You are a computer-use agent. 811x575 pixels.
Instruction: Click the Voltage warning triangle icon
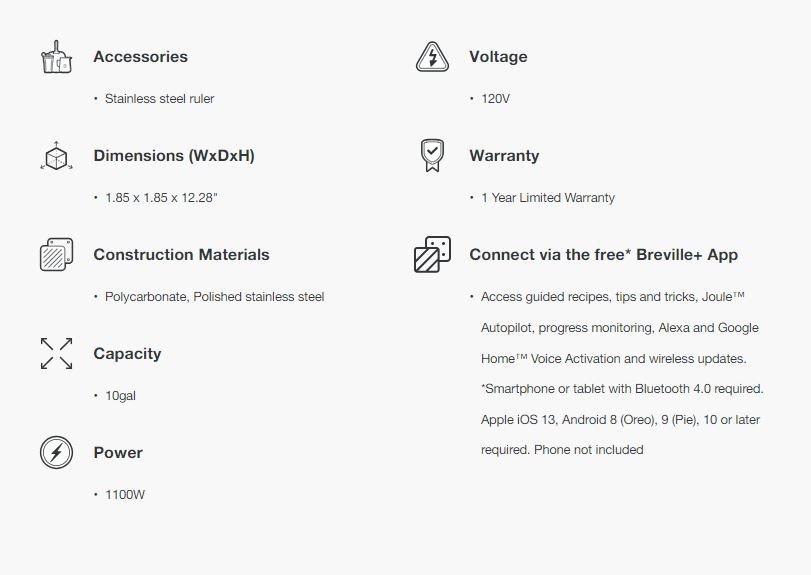click(x=432, y=57)
